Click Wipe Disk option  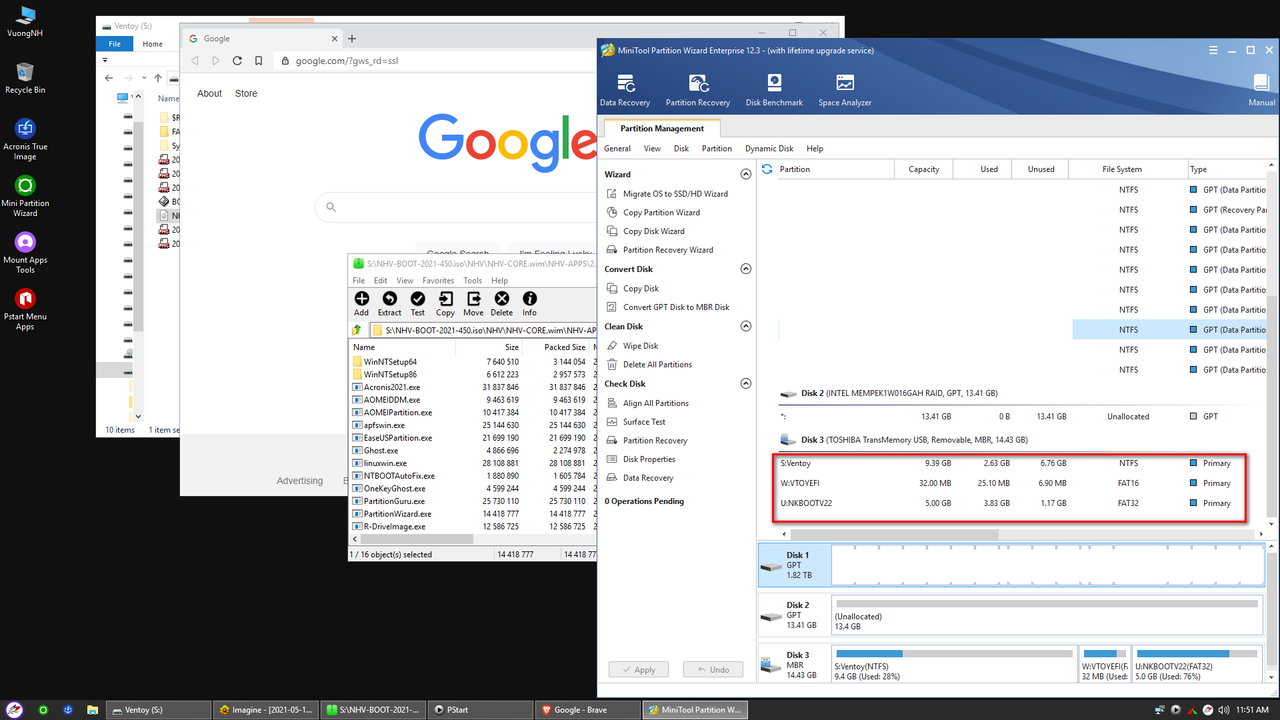point(640,346)
